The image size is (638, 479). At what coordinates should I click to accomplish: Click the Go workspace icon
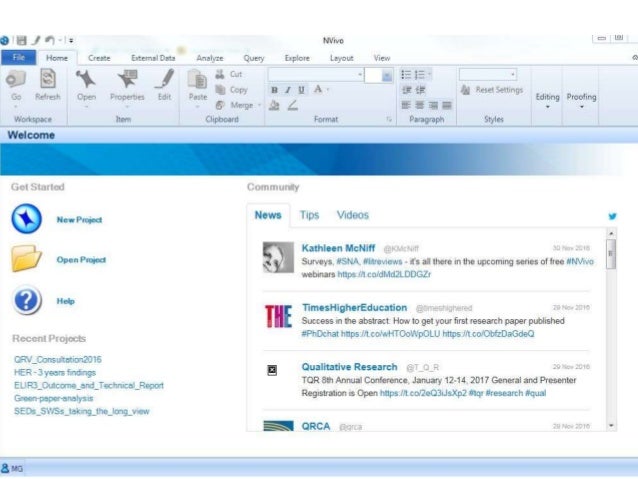(x=15, y=79)
